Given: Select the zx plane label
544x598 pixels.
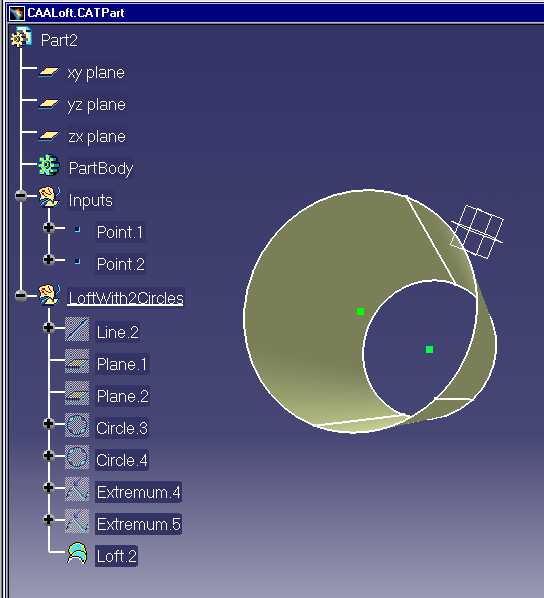Looking at the screenshot, I should point(97,137).
